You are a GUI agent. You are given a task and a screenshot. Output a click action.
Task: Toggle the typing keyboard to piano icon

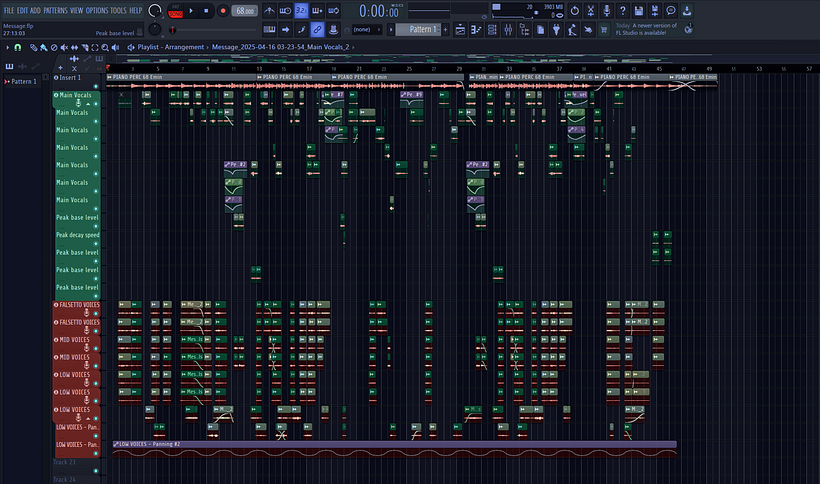[x=269, y=30]
